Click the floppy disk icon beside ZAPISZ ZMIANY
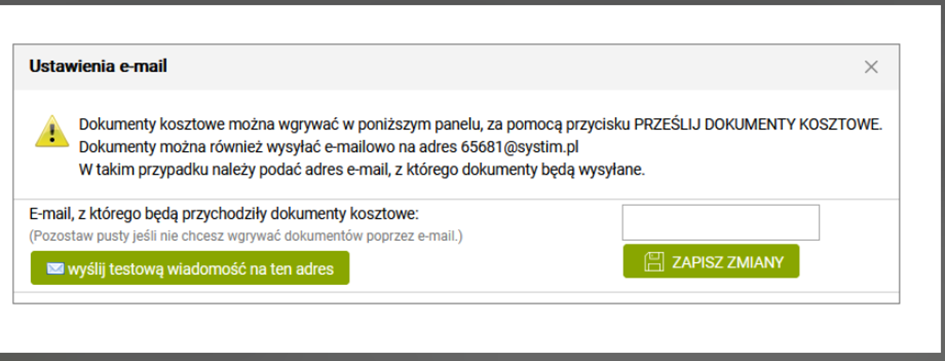Image resolution: width=945 pixels, height=361 pixels. [x=654, y=262]
